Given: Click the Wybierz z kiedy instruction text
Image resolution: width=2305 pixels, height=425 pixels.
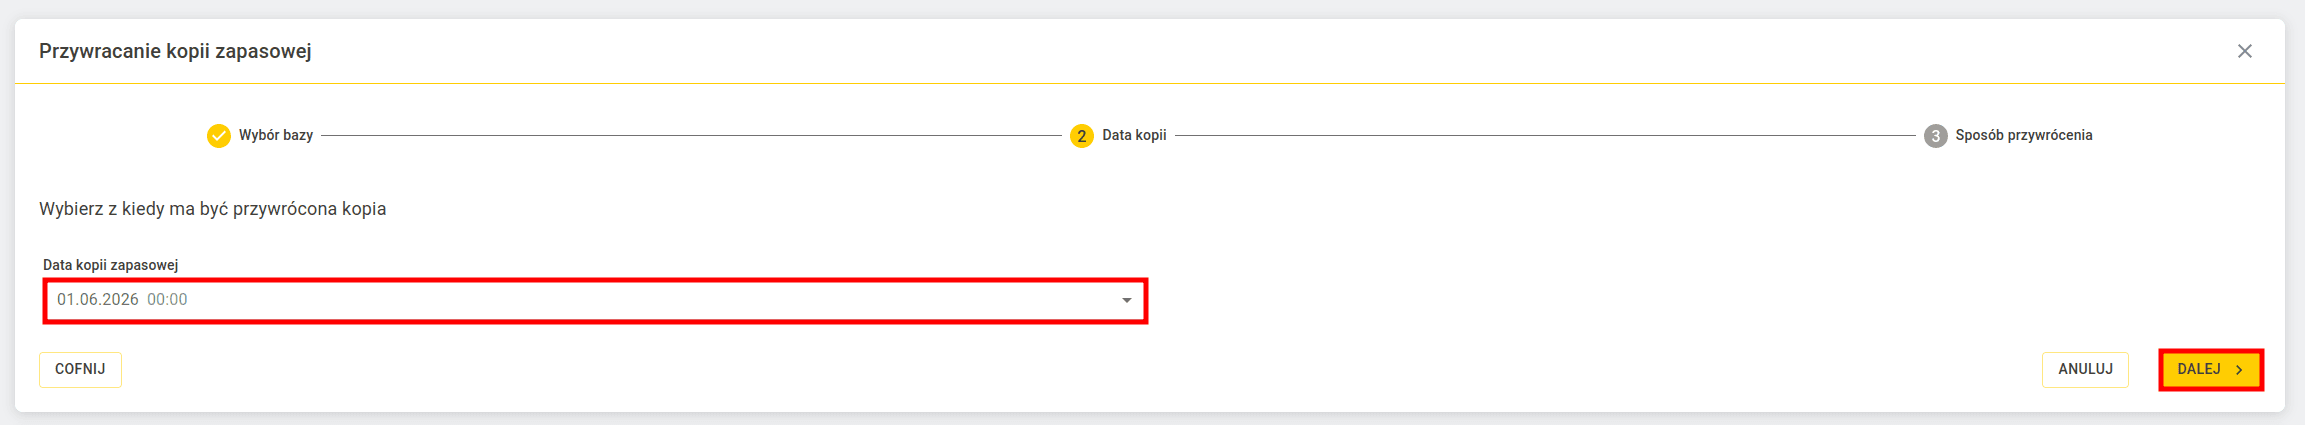Looking at the screenshot, I should point(212,209).
